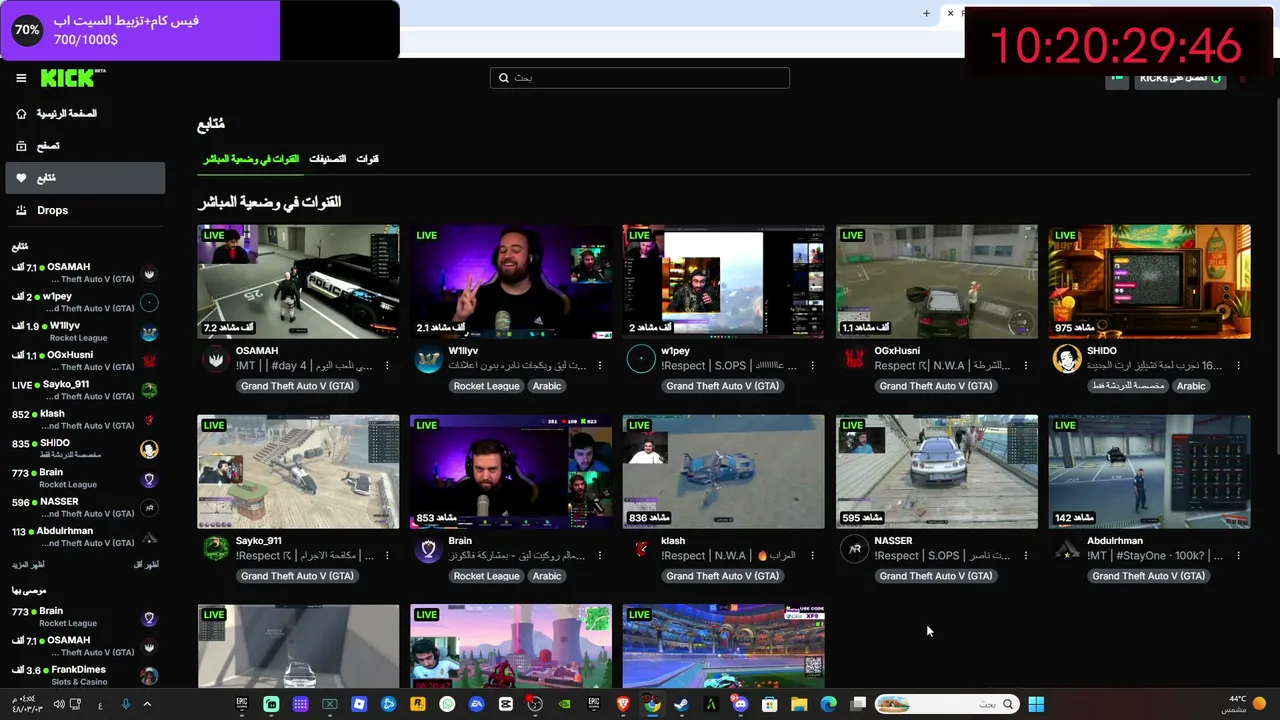This screenshot has height=720, width=1280.
Task: Open options menu for OSAMAH stream
Action: 387,366
